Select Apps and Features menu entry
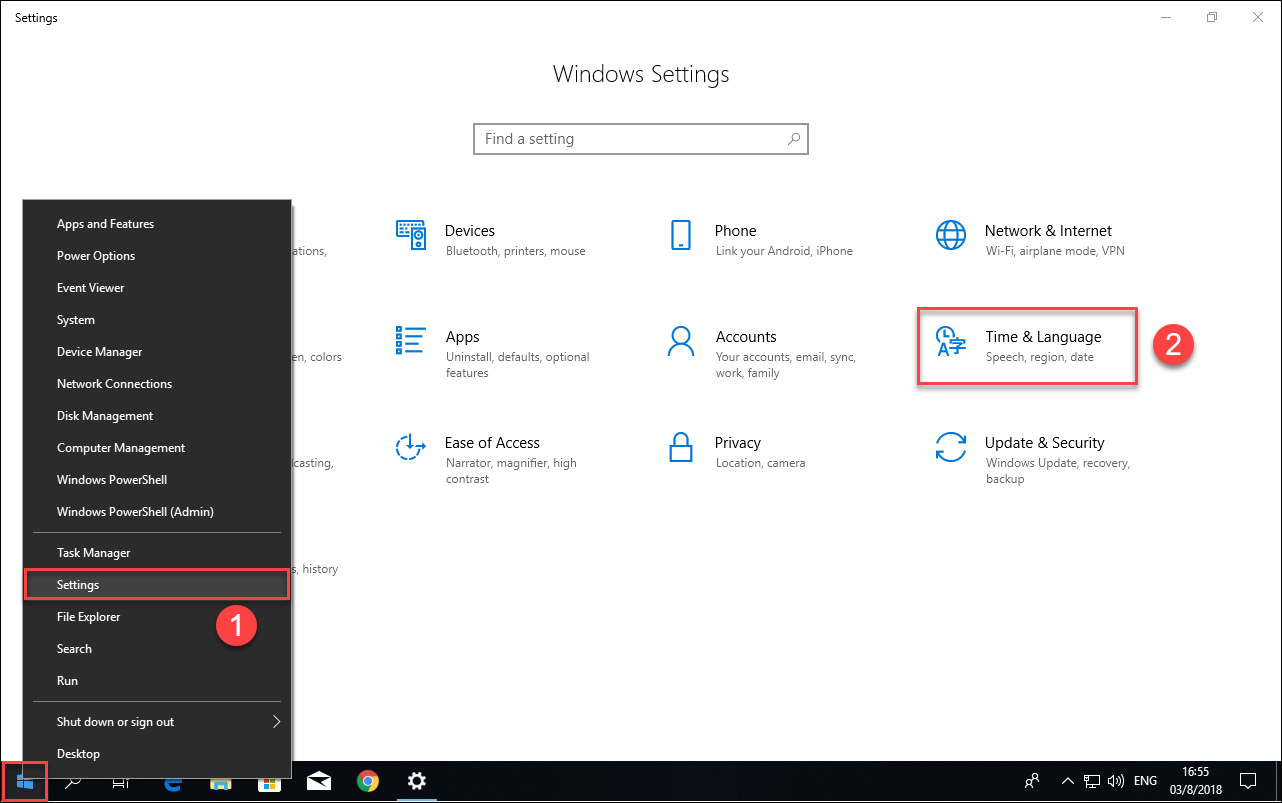This screenshot has width=1282, height=803. coord(157,224)
